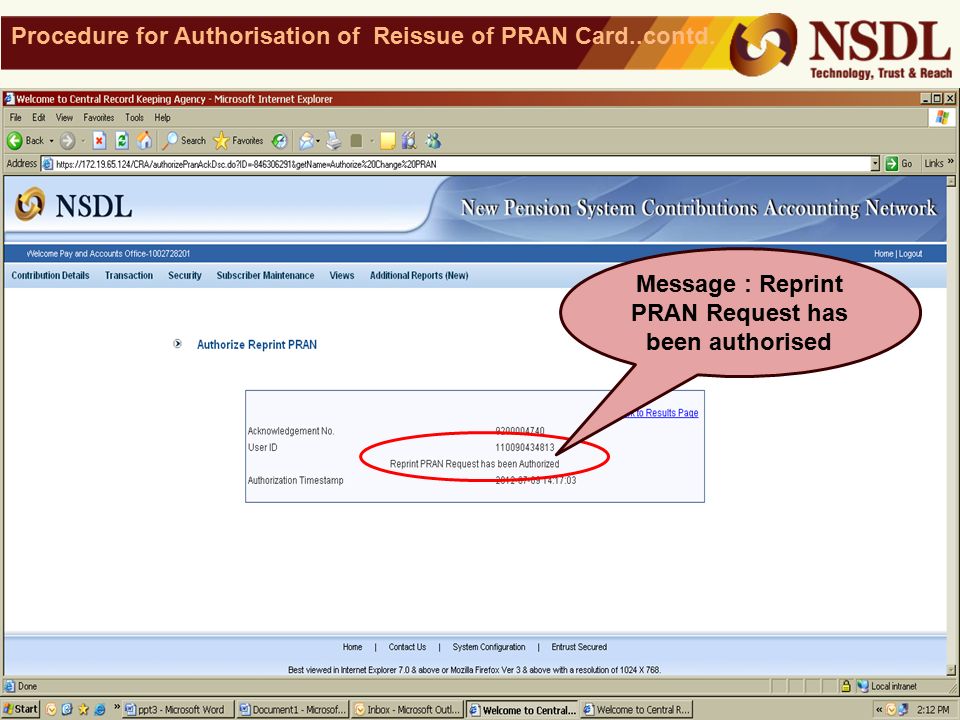
Task: Click the Back to Results Page link
Action: coord(662,413)
